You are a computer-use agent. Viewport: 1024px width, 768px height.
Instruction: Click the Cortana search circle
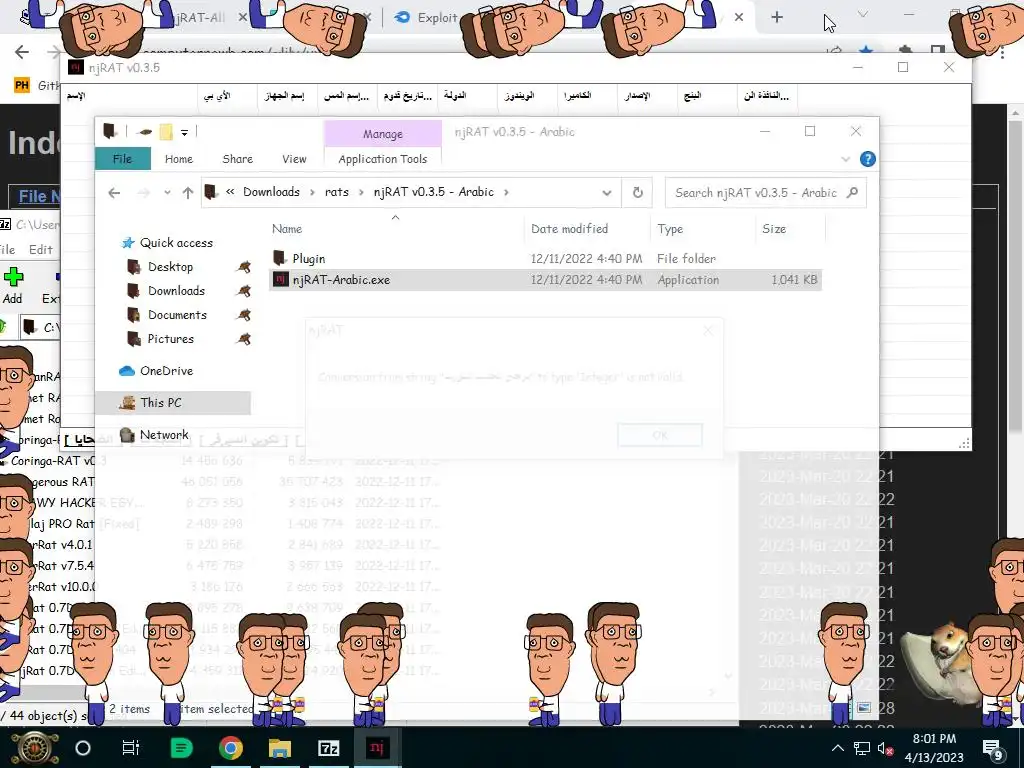tap(83, 748)
